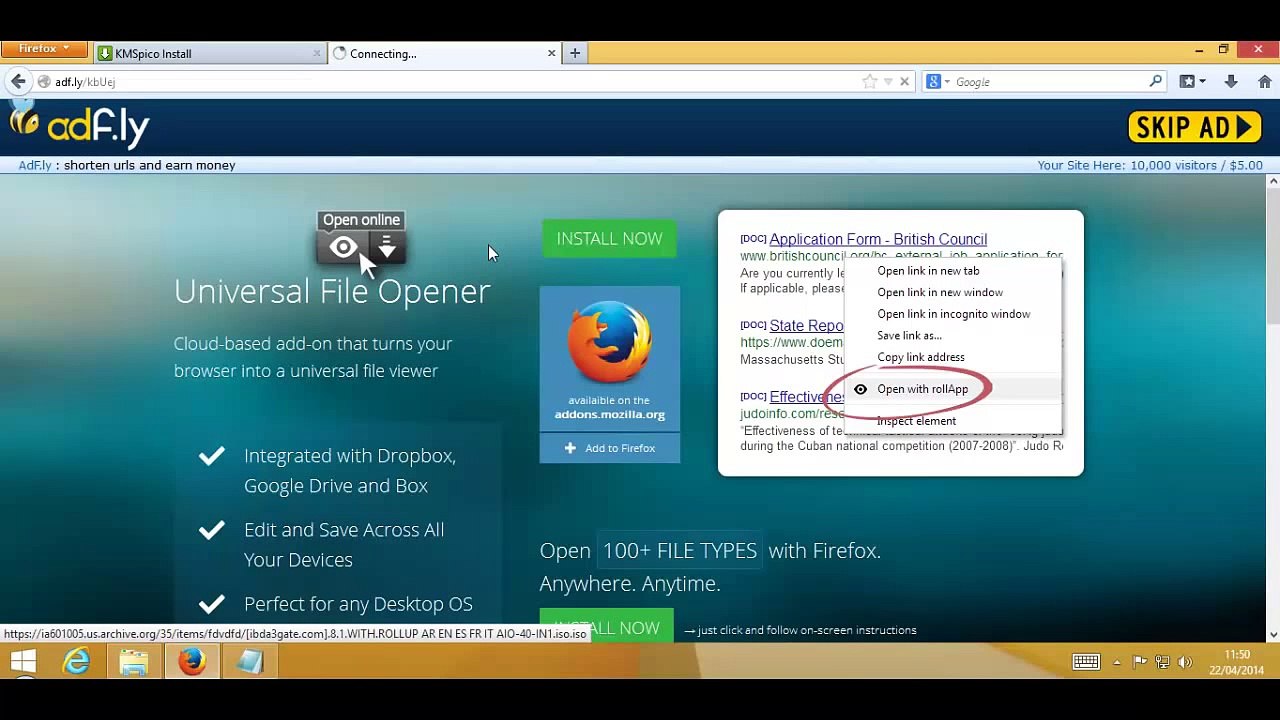Screen dimensions: 1280x720
Task: Click the download arrow beside the eye icon
Action: pyautogui.click(x=388, y=247)
